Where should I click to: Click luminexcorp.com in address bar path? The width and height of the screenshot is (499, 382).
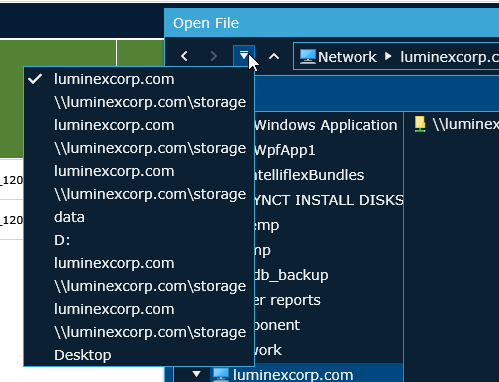click(449, 57)
